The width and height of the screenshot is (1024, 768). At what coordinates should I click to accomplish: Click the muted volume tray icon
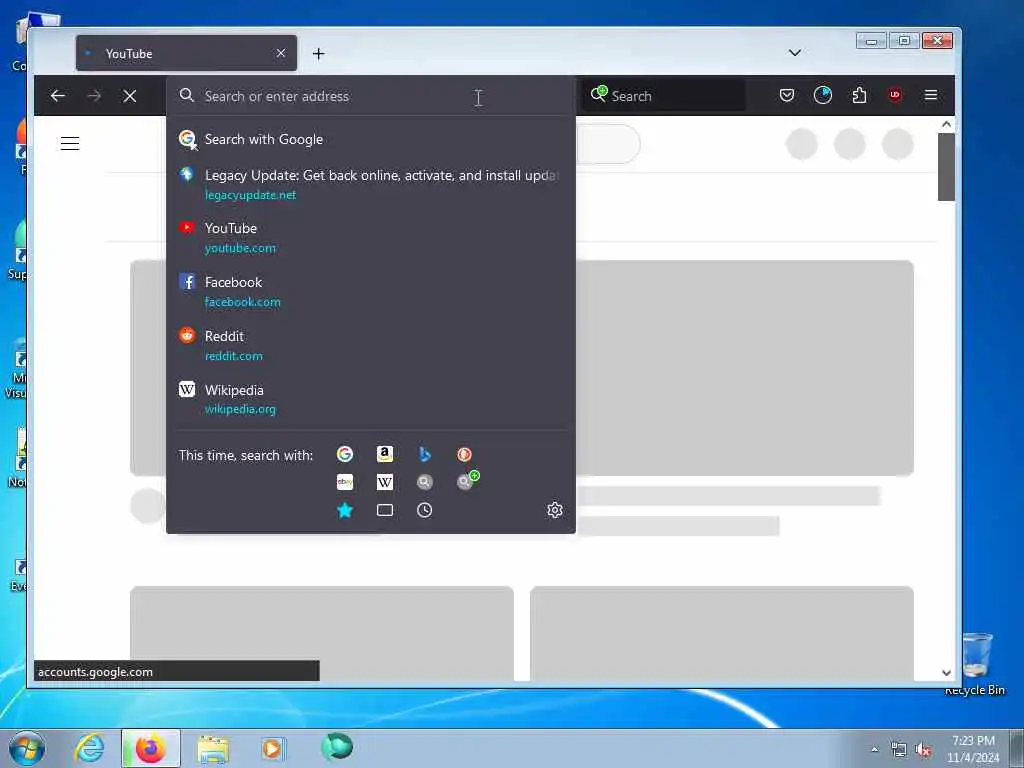[923, 750]
